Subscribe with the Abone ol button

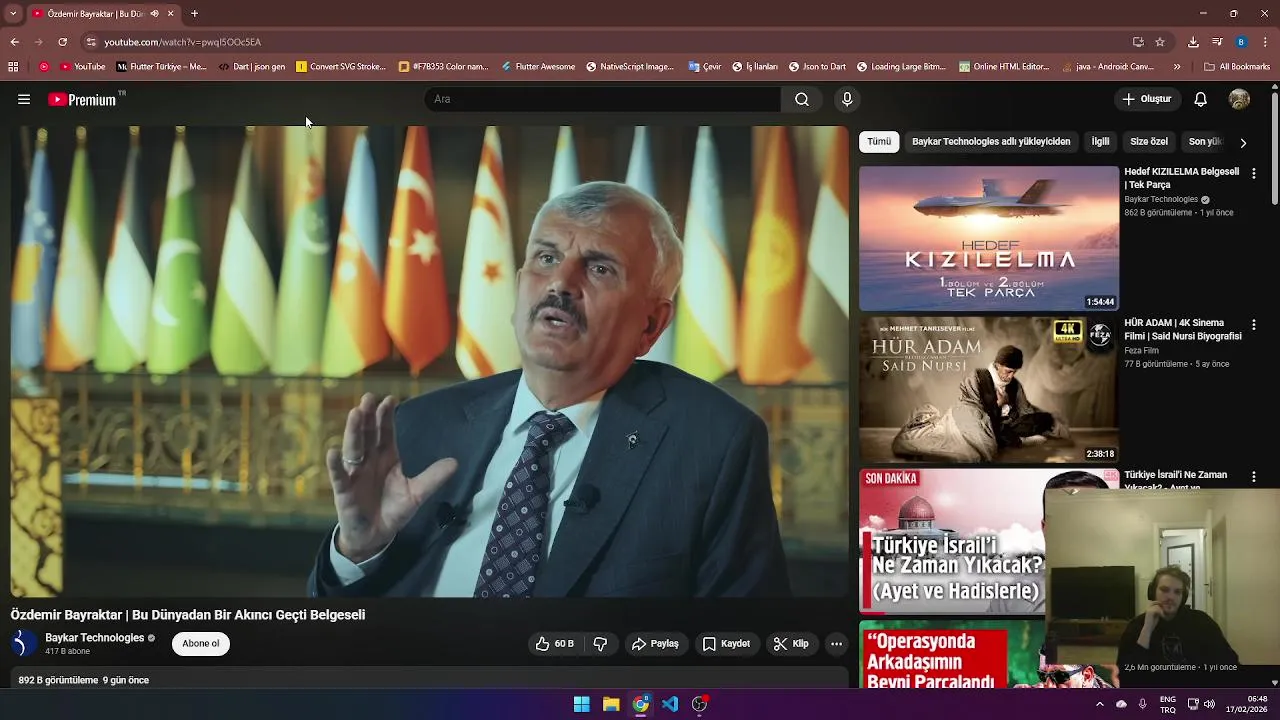pos(201,644)
